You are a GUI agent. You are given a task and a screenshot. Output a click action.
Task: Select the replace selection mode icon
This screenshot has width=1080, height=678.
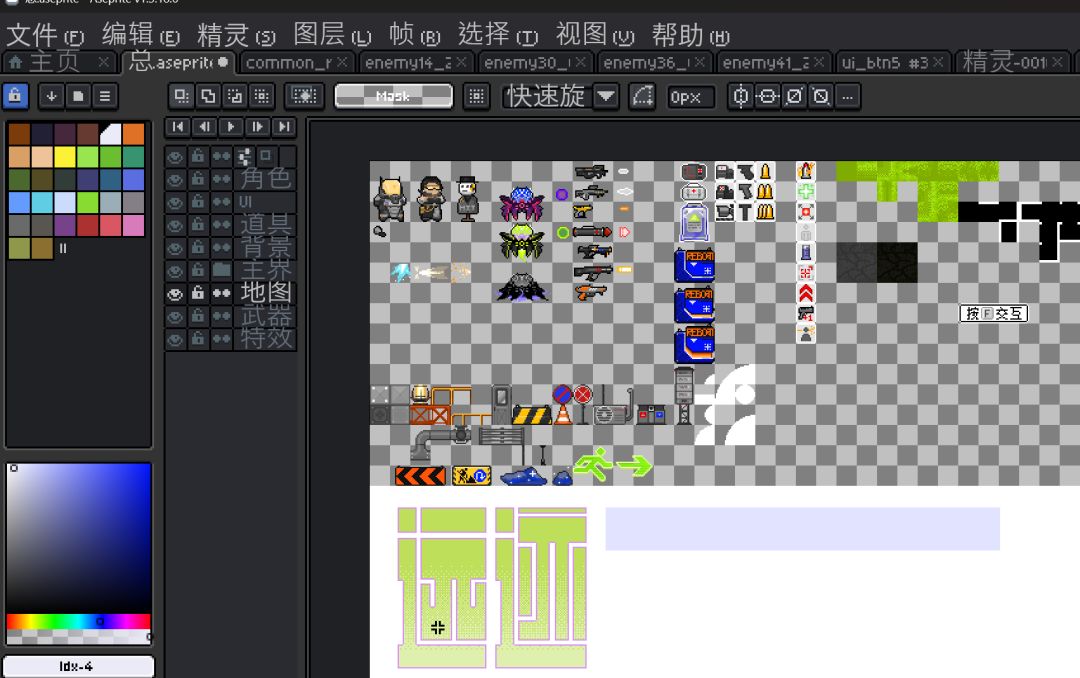[181, 96]
